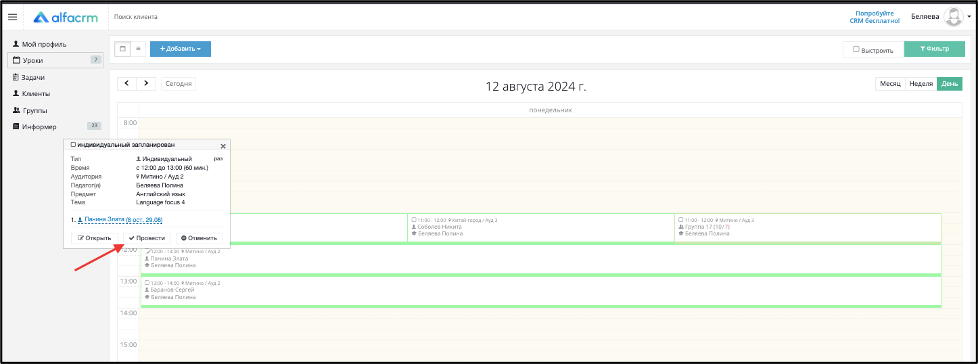Screen dimensions: 979x364
Task: Click 'Провести' in lesson popup
Action: [147, 238]
